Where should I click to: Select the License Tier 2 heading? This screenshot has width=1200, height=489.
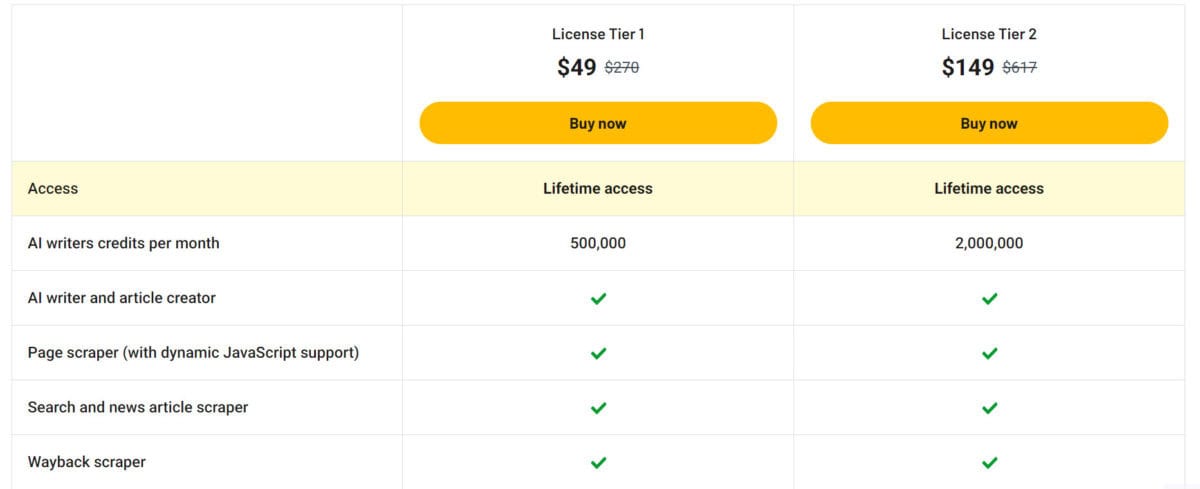(989, 34)
